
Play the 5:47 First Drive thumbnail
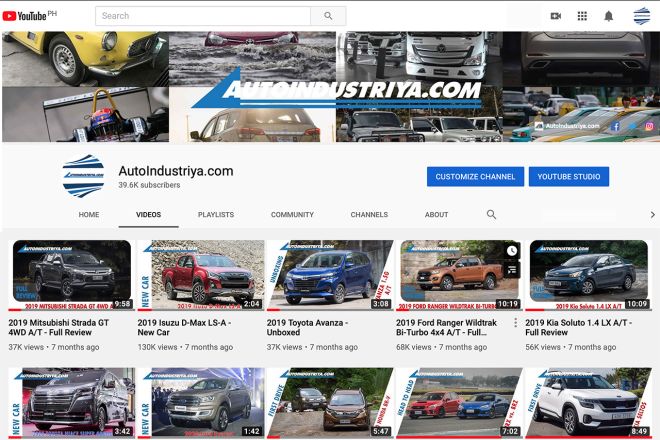click(x=330, y=403)
